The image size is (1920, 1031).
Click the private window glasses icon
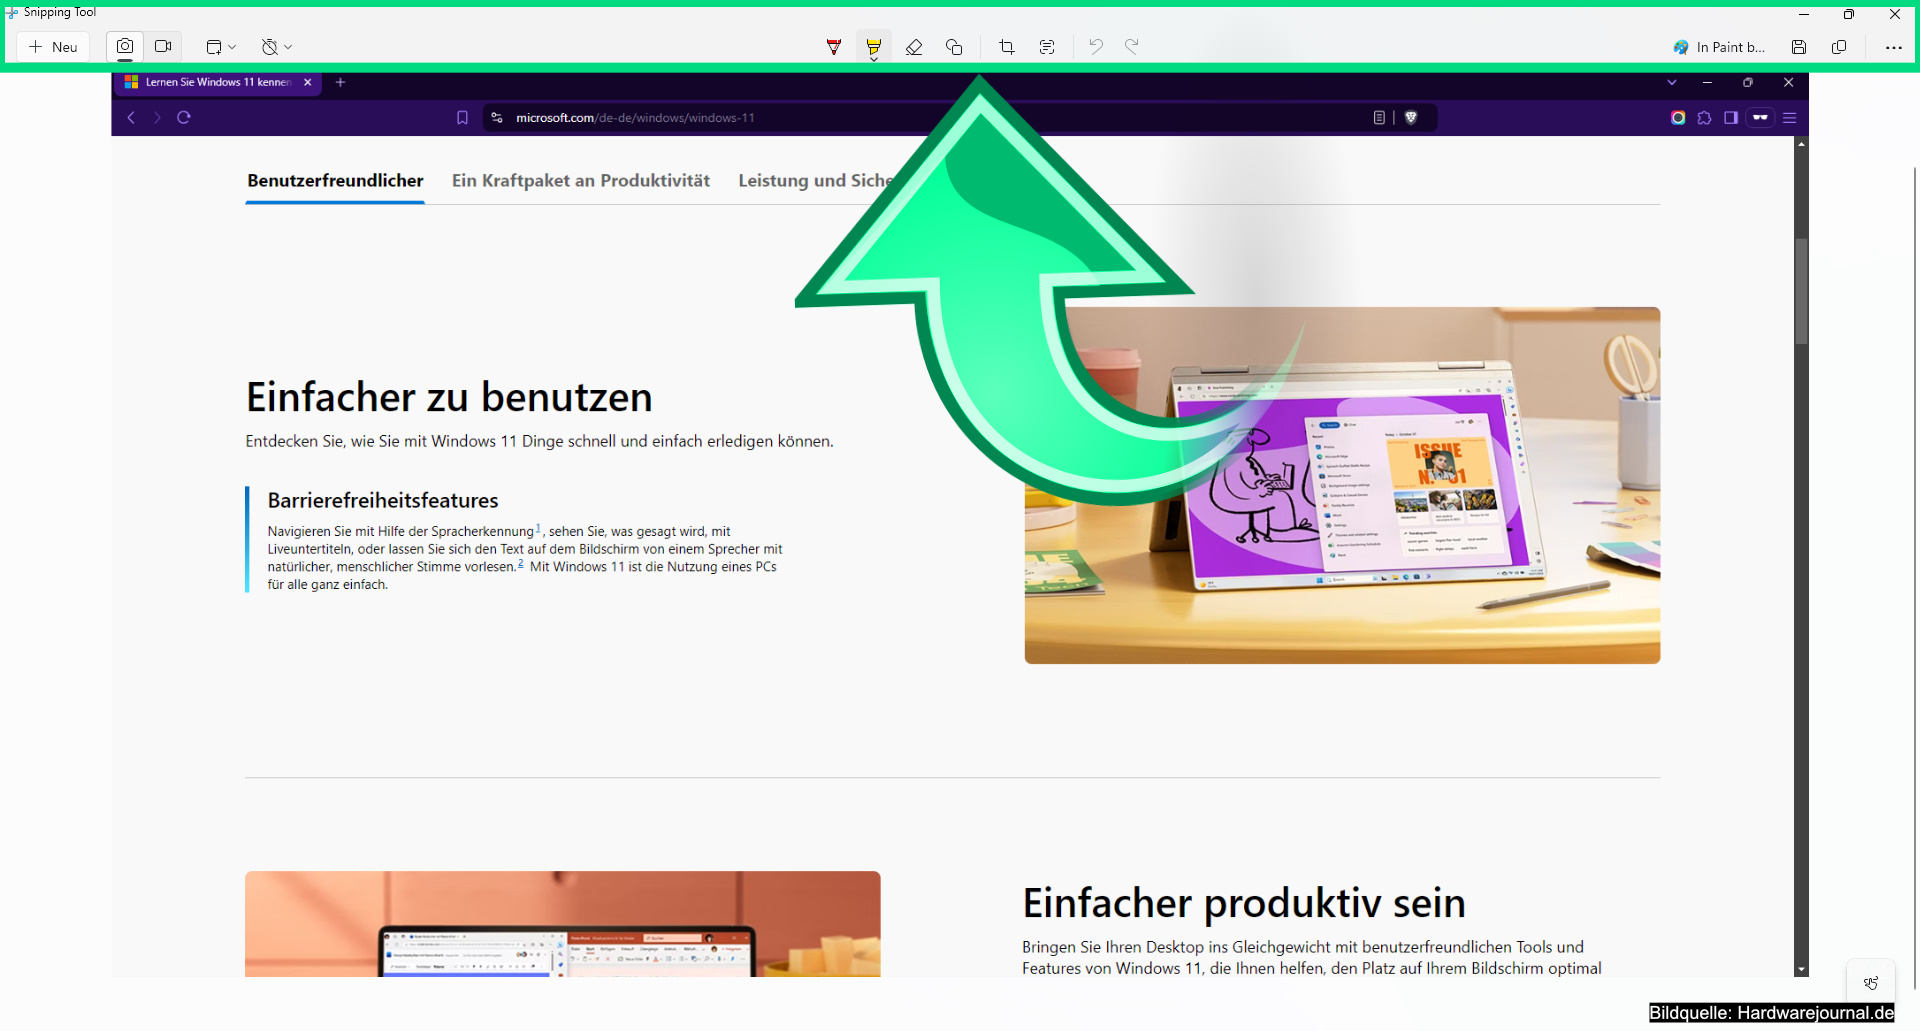[1760, 118]
